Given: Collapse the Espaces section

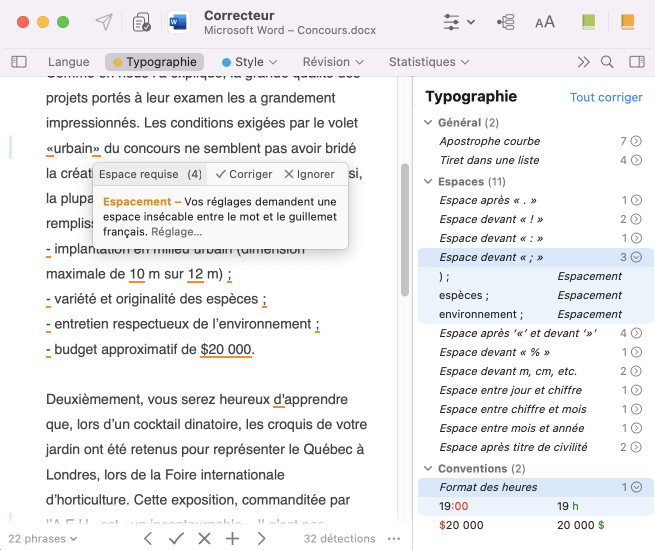Looking at the screenshot, I should [429, 182].
